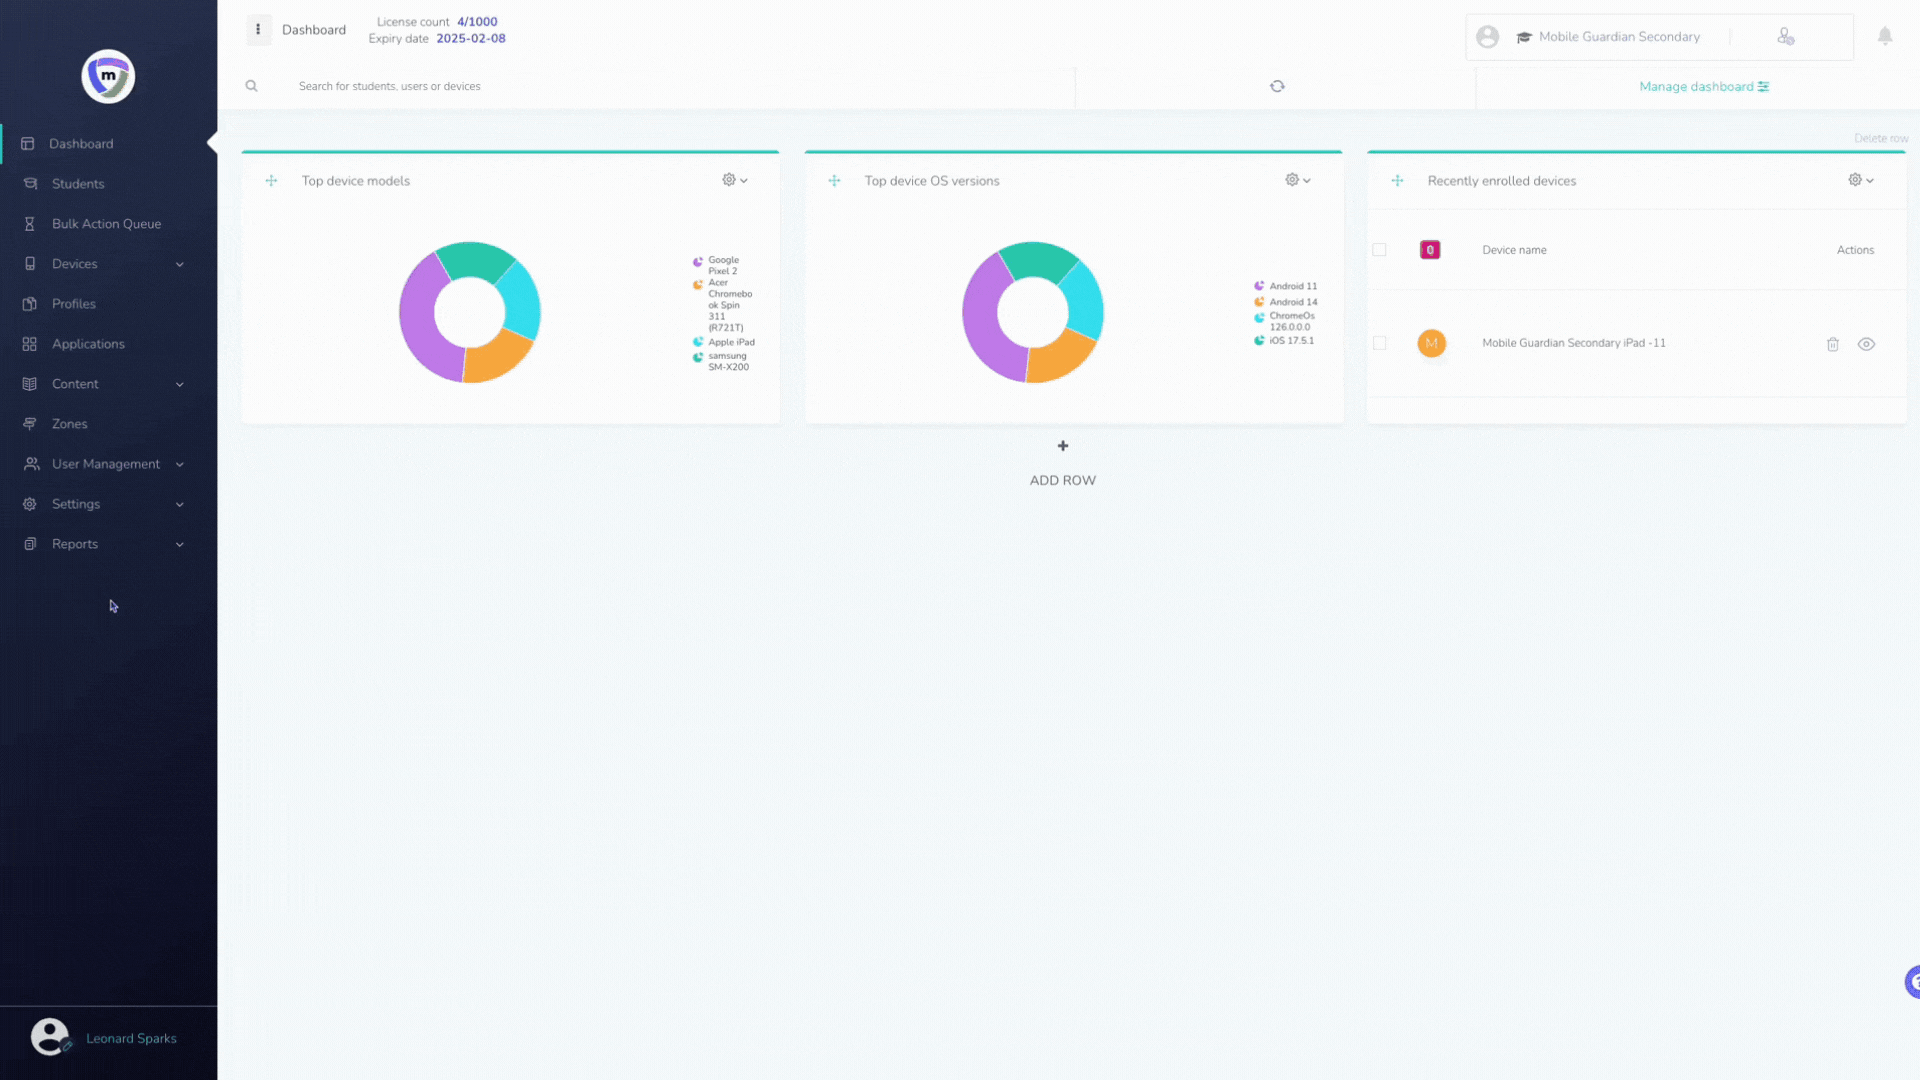This screenshot has height=1080, width=1920.
Task: Open Top device OS versions settings dropdown
Action: point(1297,180)
